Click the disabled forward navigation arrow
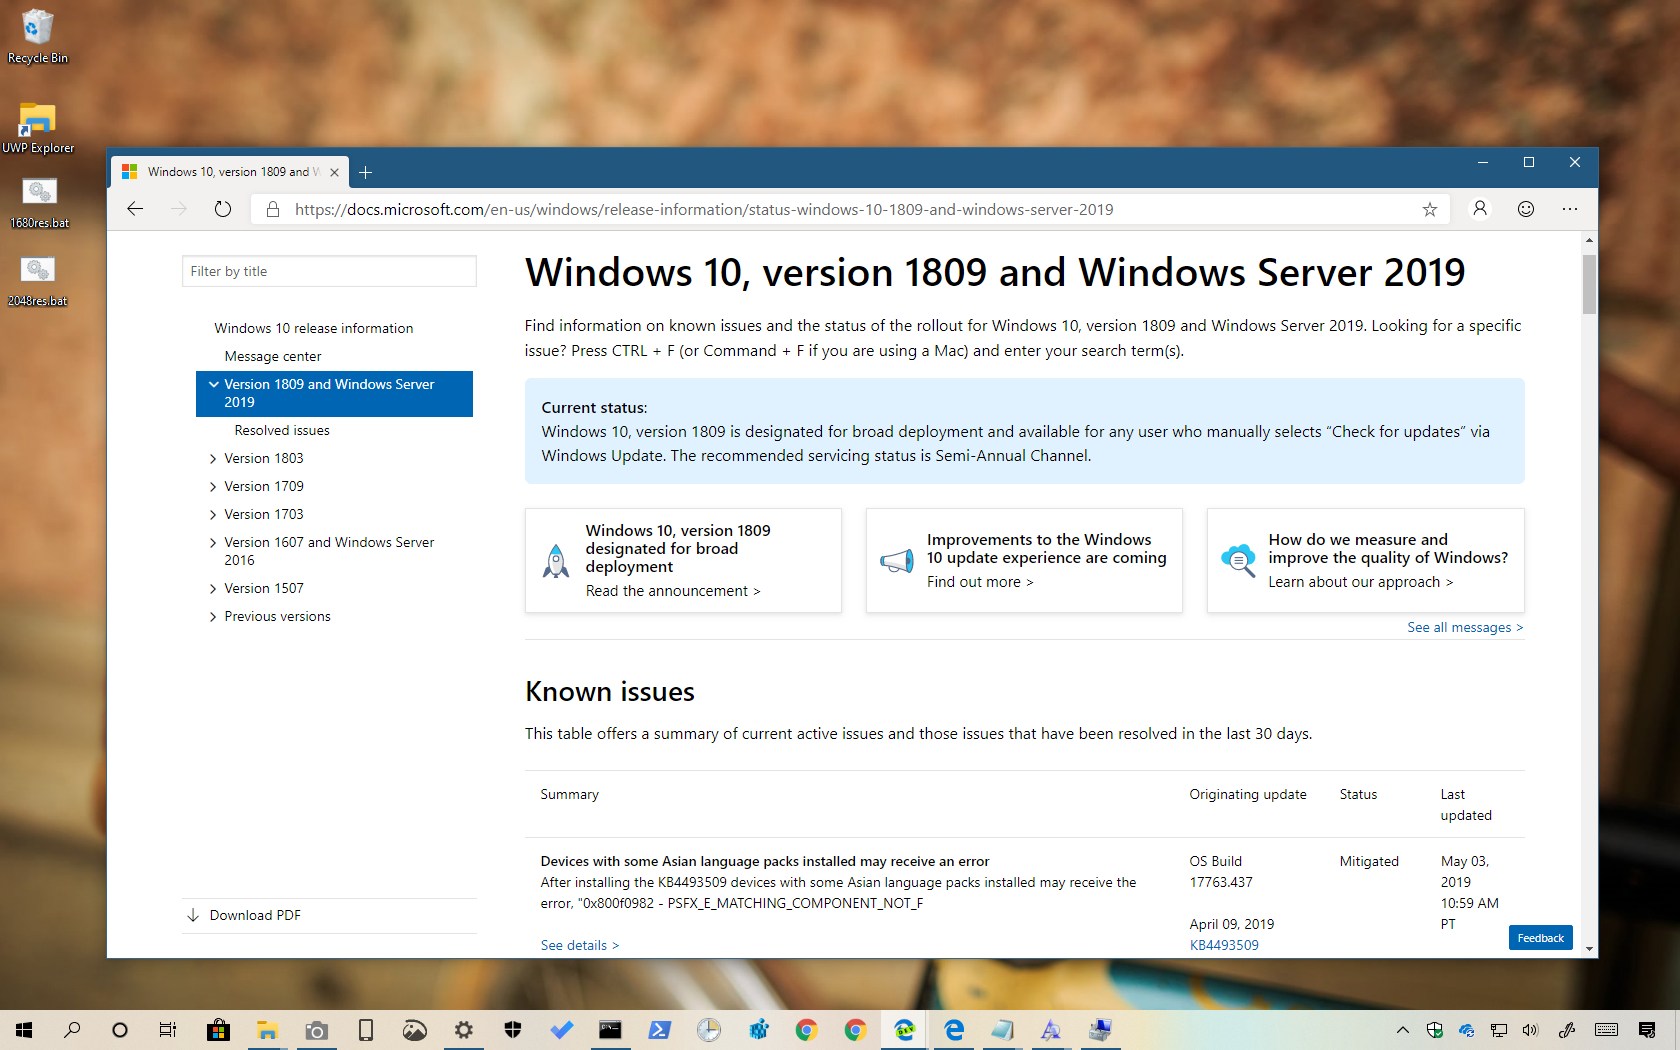This screenshot has width=1680, height=1050. 179,209
